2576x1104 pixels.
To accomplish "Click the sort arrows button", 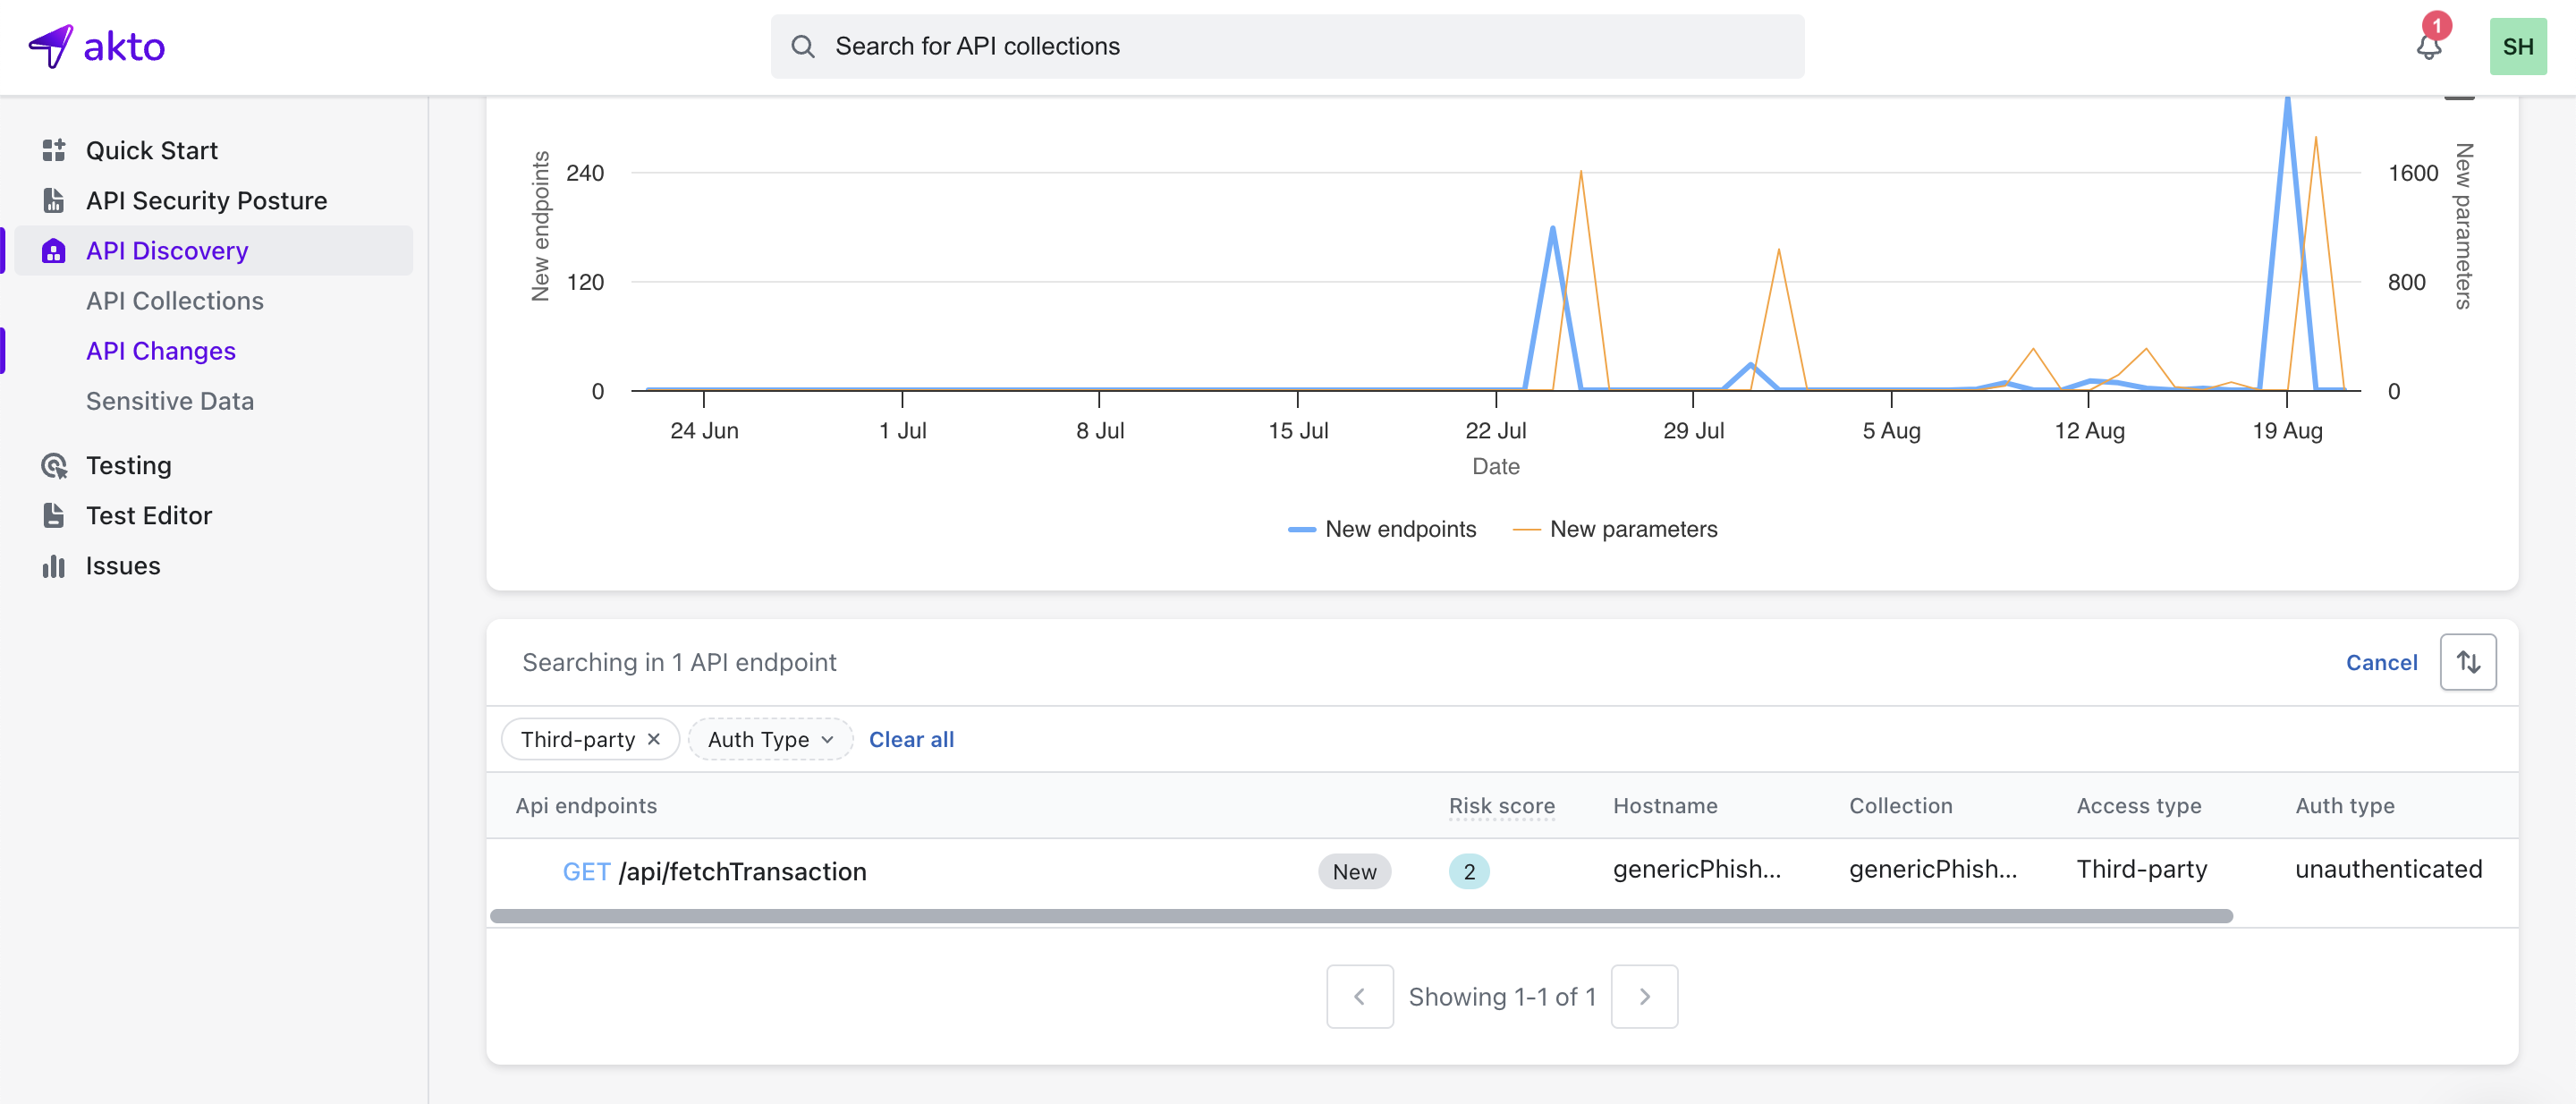I will (x=2467, y=662).
